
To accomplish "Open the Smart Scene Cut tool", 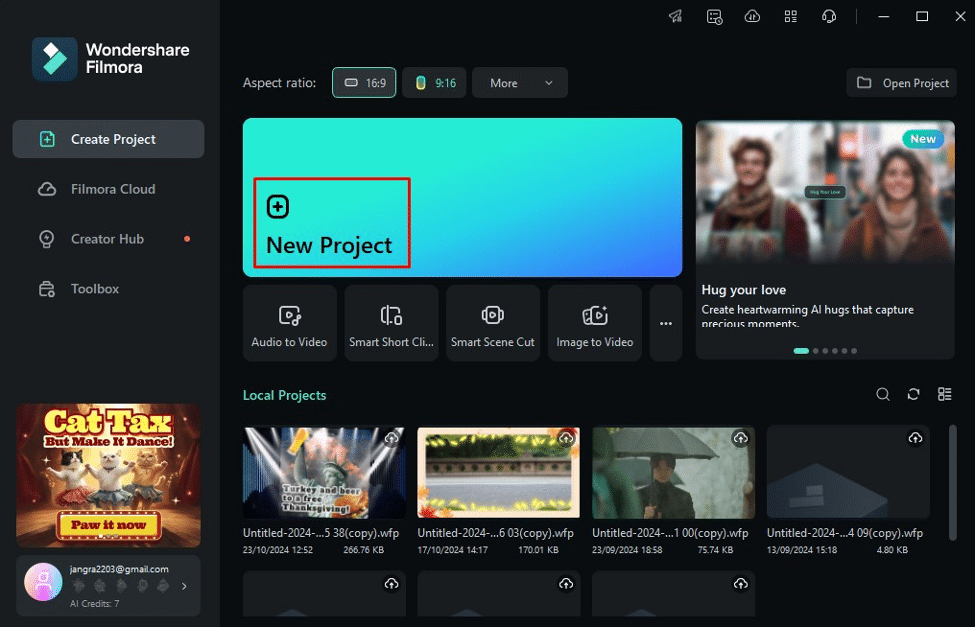I will pyautogui.click(x=493, y=323).
